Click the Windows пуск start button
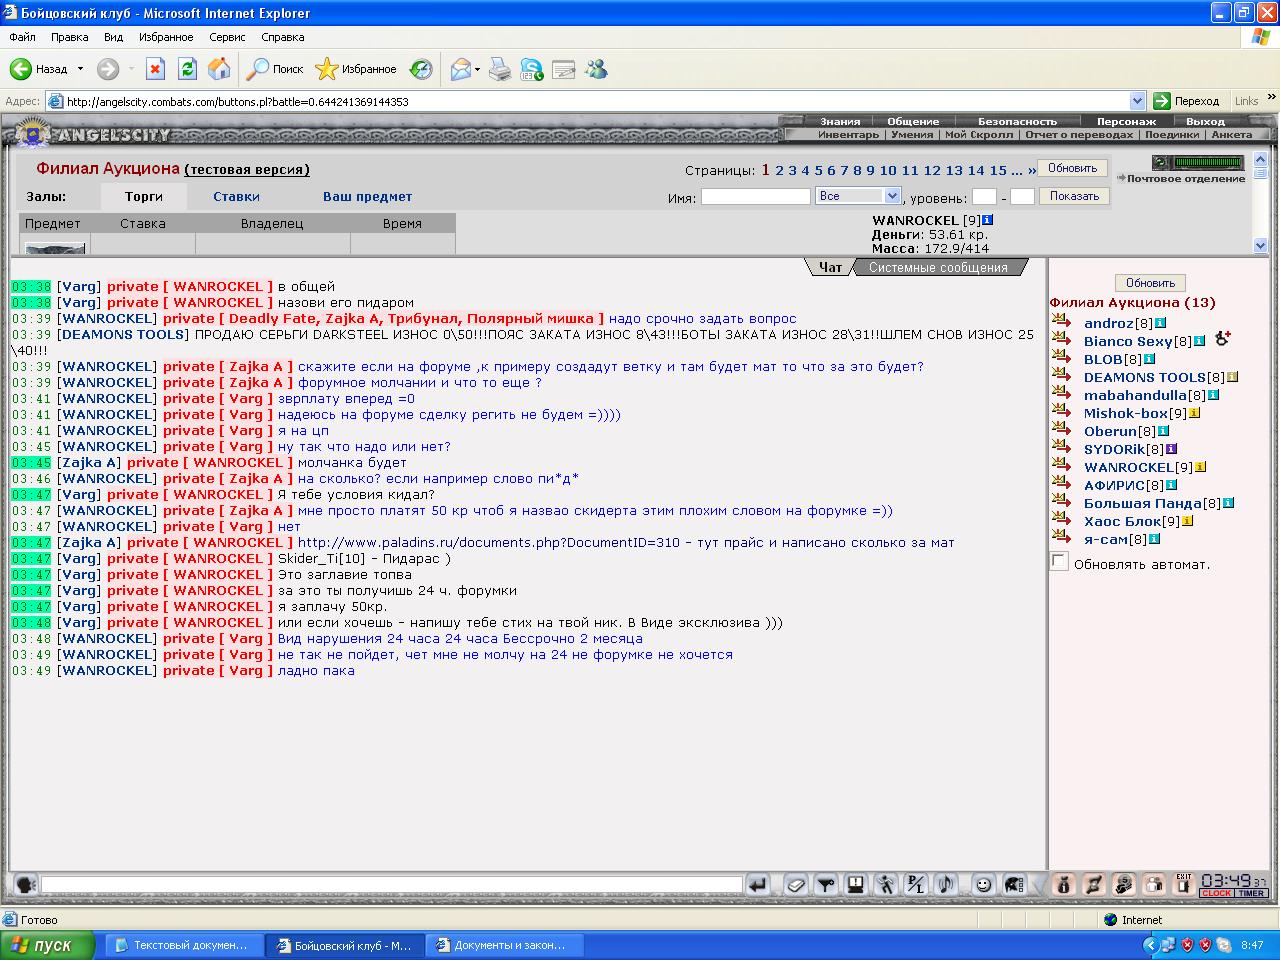 (x=47, y=945)
